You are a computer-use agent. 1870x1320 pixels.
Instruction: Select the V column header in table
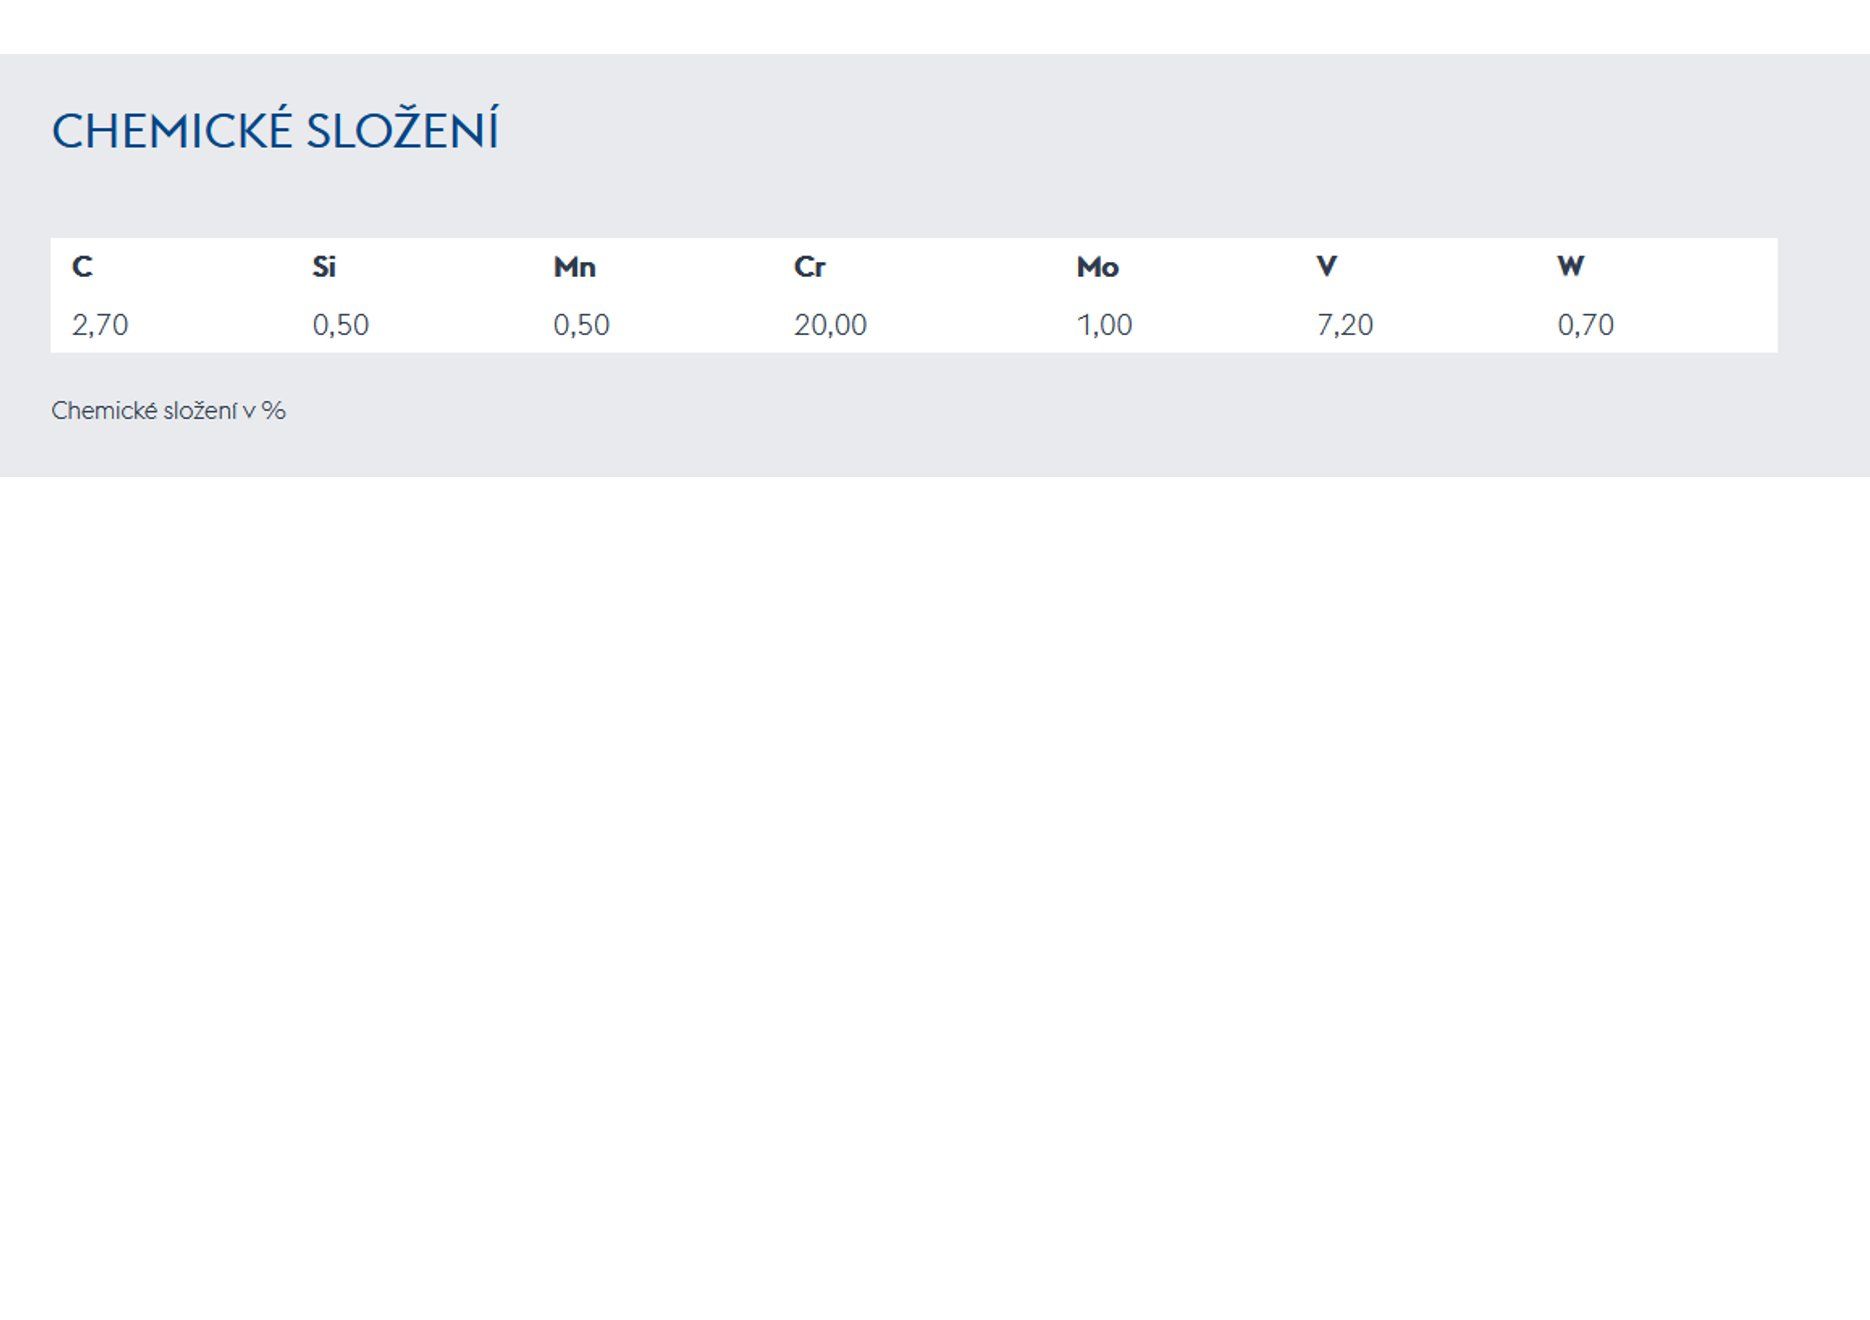pos(1326,267)
